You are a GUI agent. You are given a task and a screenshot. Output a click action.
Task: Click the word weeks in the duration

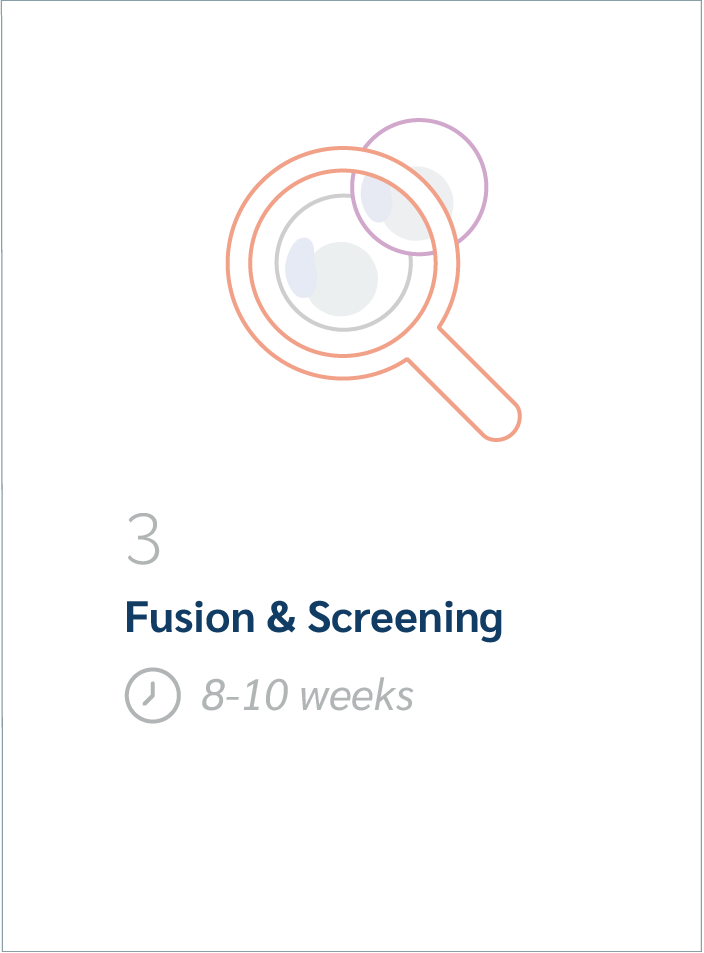pyautogui.click(x=357, y=696)
